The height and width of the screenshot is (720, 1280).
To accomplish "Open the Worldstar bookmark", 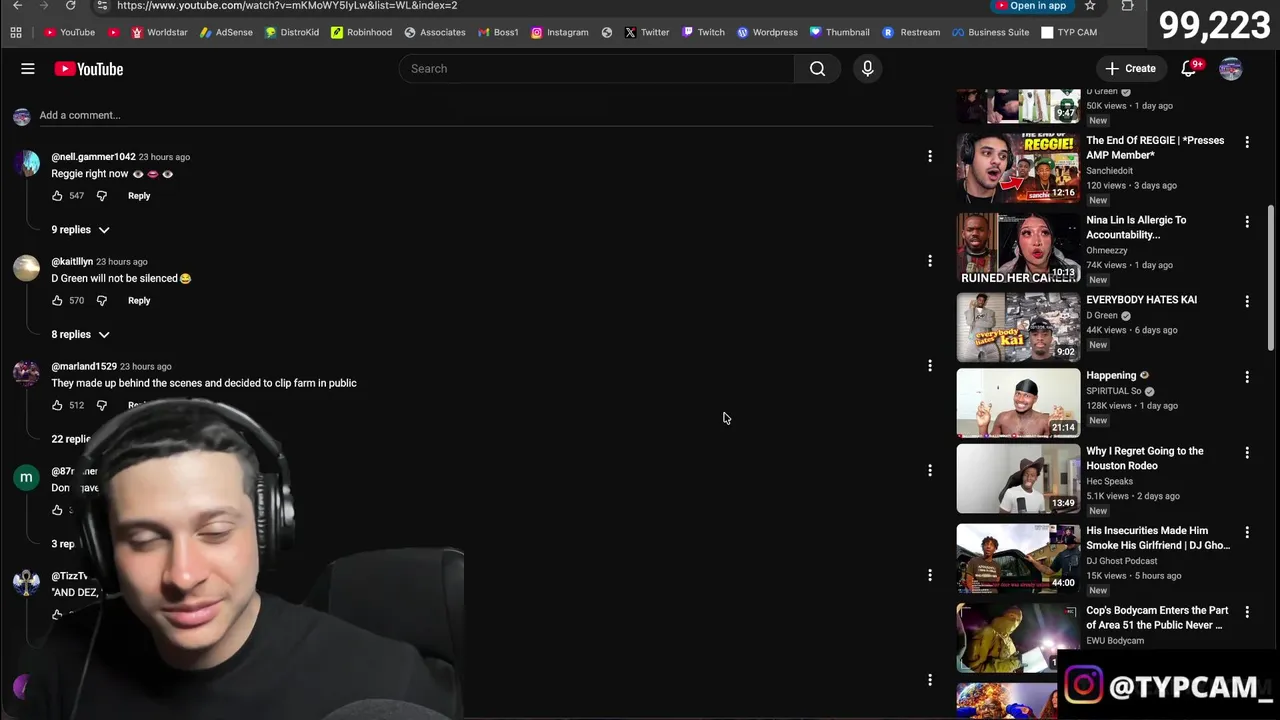I will coord(159,32).
